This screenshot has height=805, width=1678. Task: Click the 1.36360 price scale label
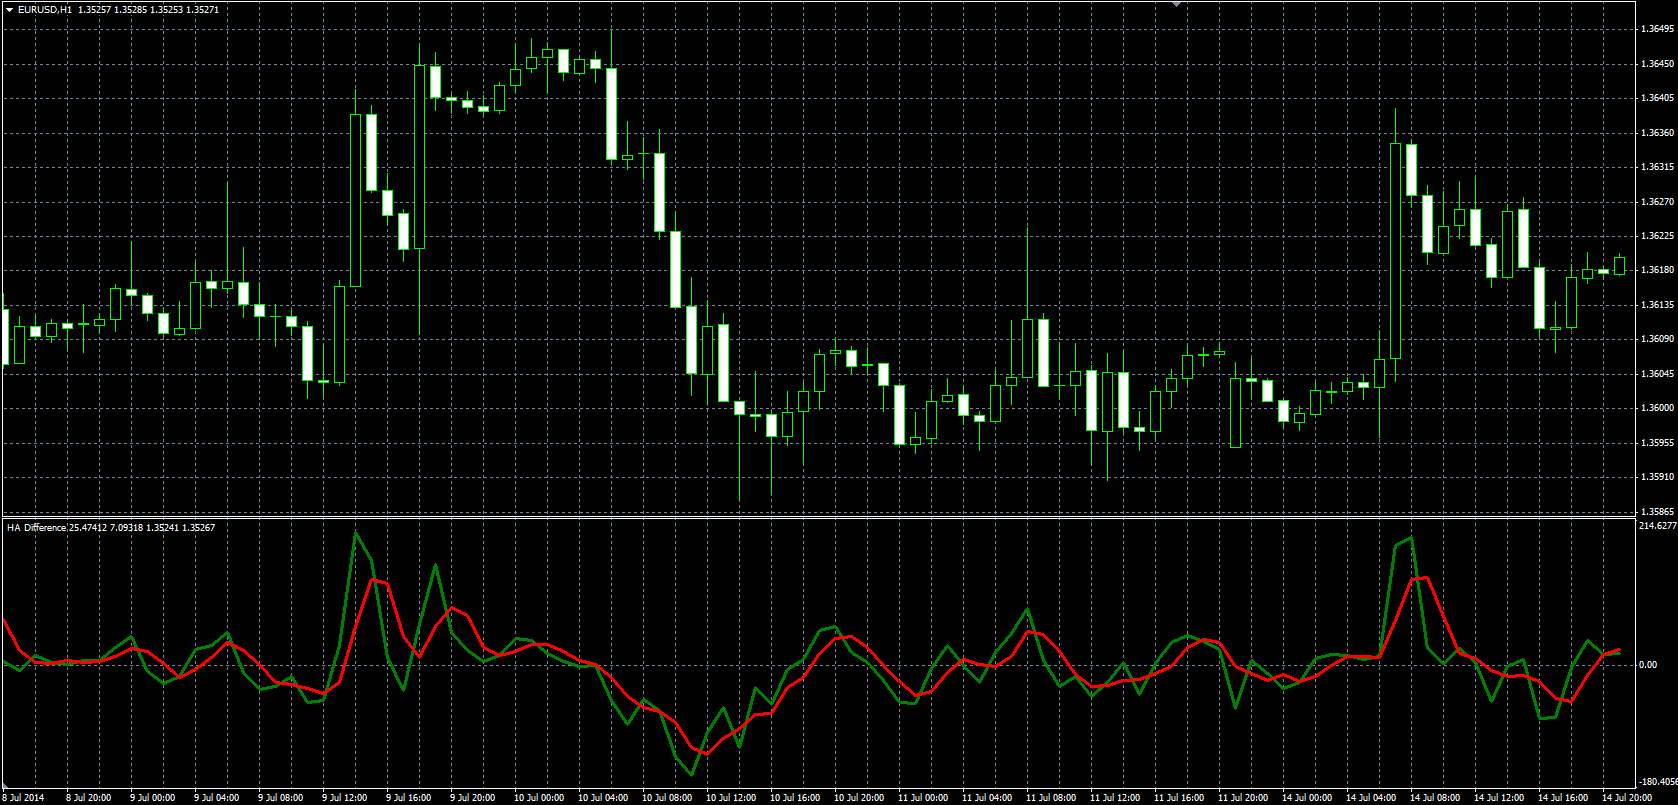click(1657, 133)
